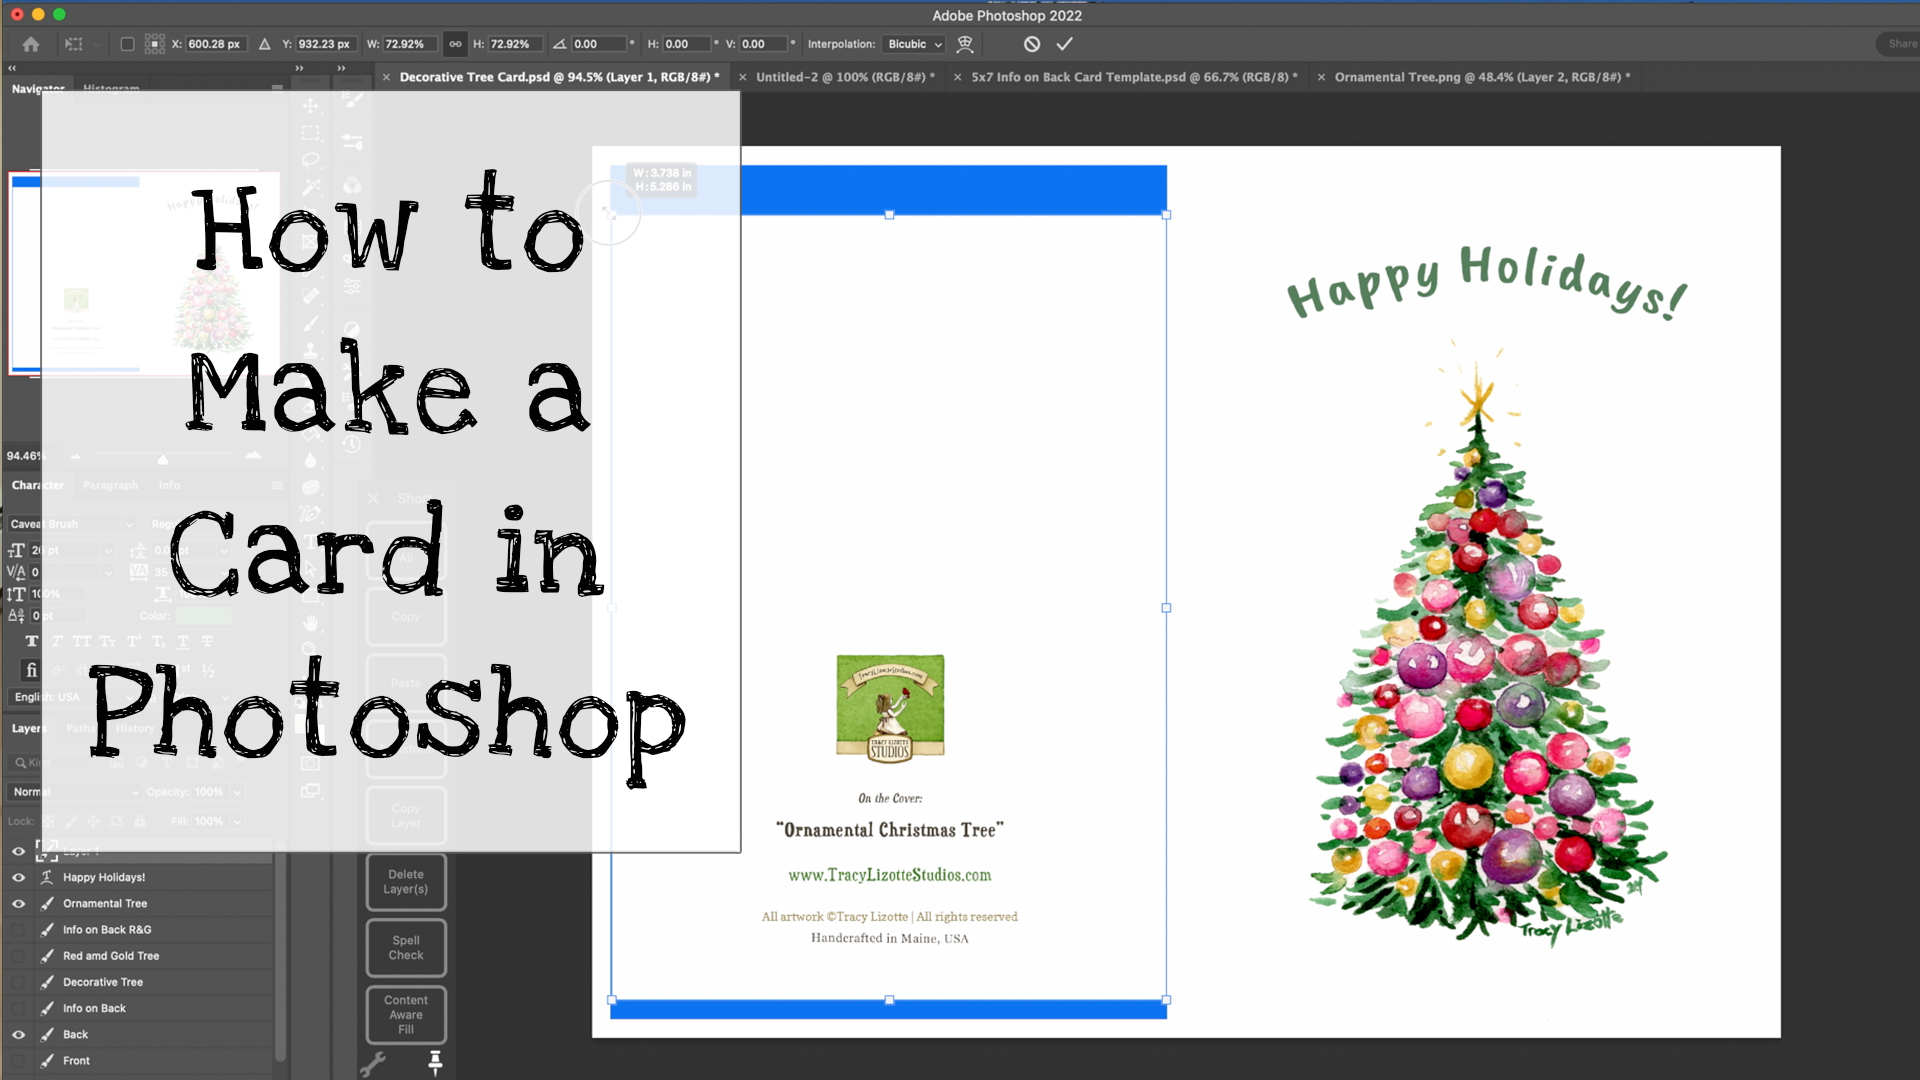This screenshot has width=1920, height=1080.
Task: Click the reference point locator grid
Action: point(154,44)
